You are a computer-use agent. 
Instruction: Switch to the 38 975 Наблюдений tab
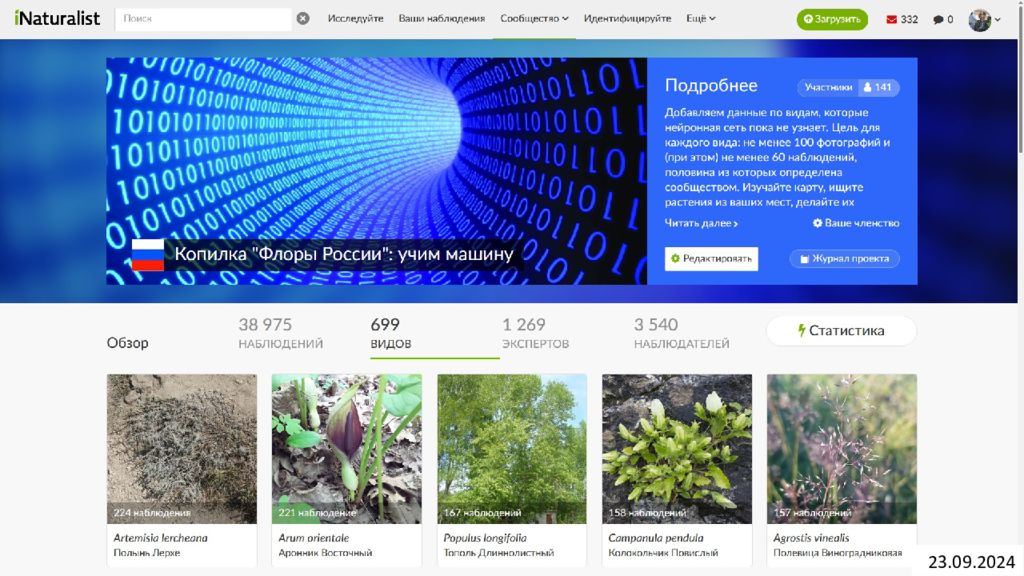pyautogui.click(x=281, y=333)
